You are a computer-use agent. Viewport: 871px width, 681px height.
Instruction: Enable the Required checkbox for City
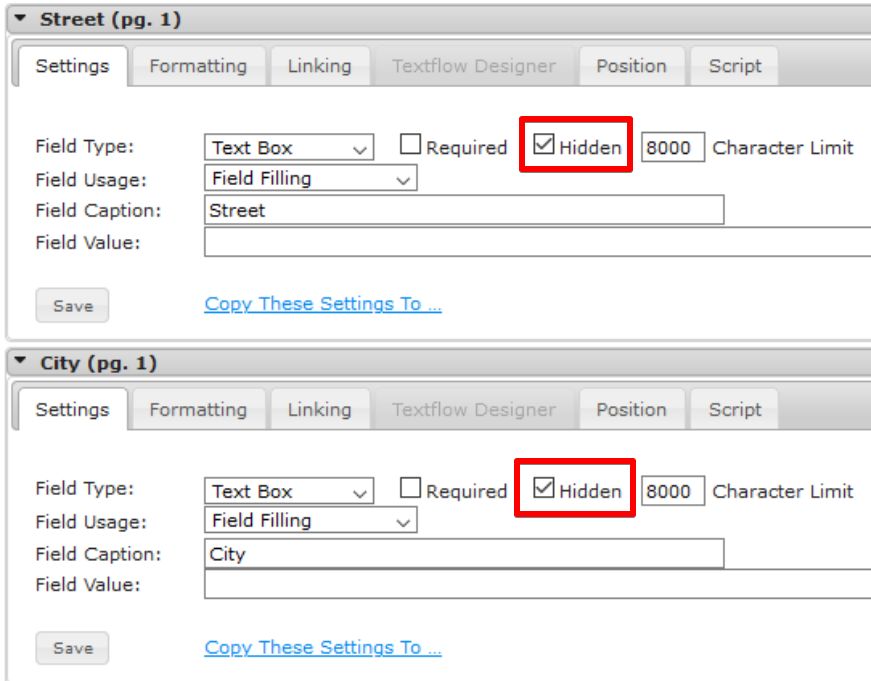pos(410,488)
